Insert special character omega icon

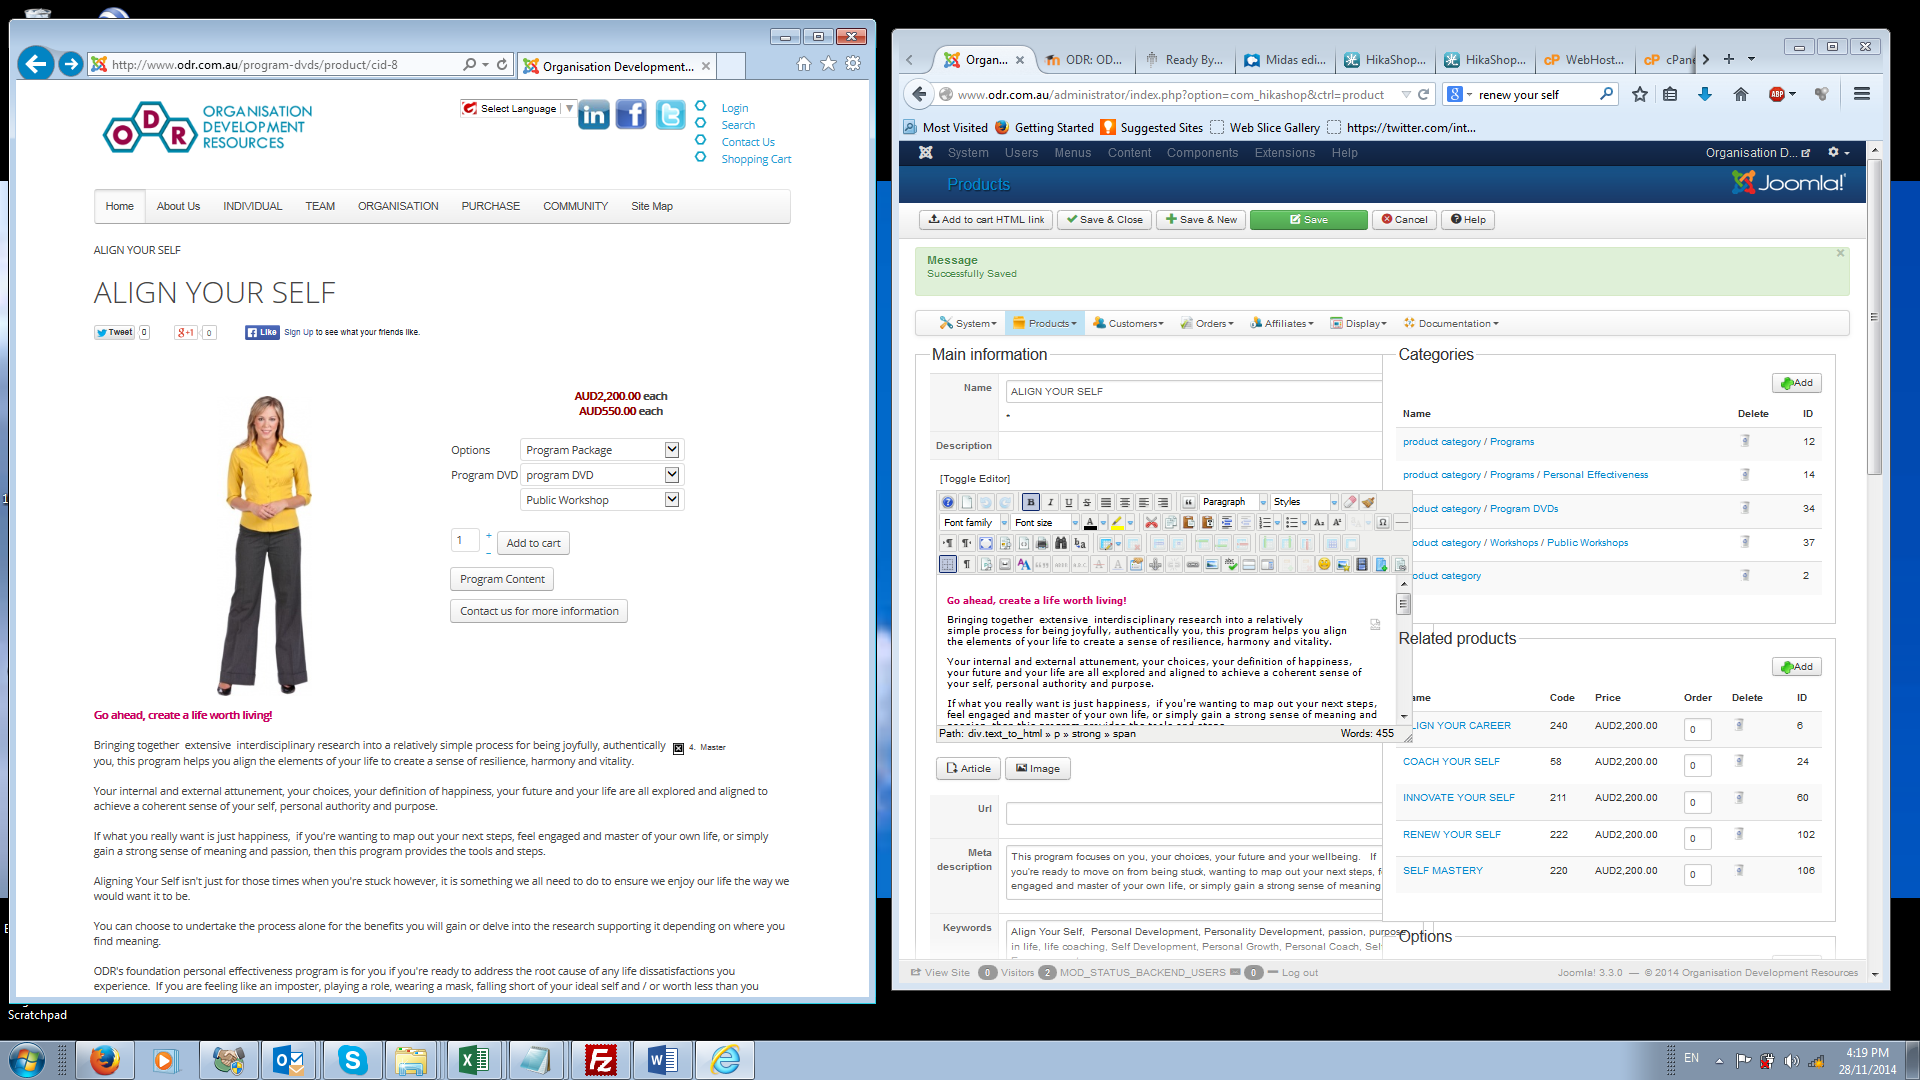(x=1382, y=522)
